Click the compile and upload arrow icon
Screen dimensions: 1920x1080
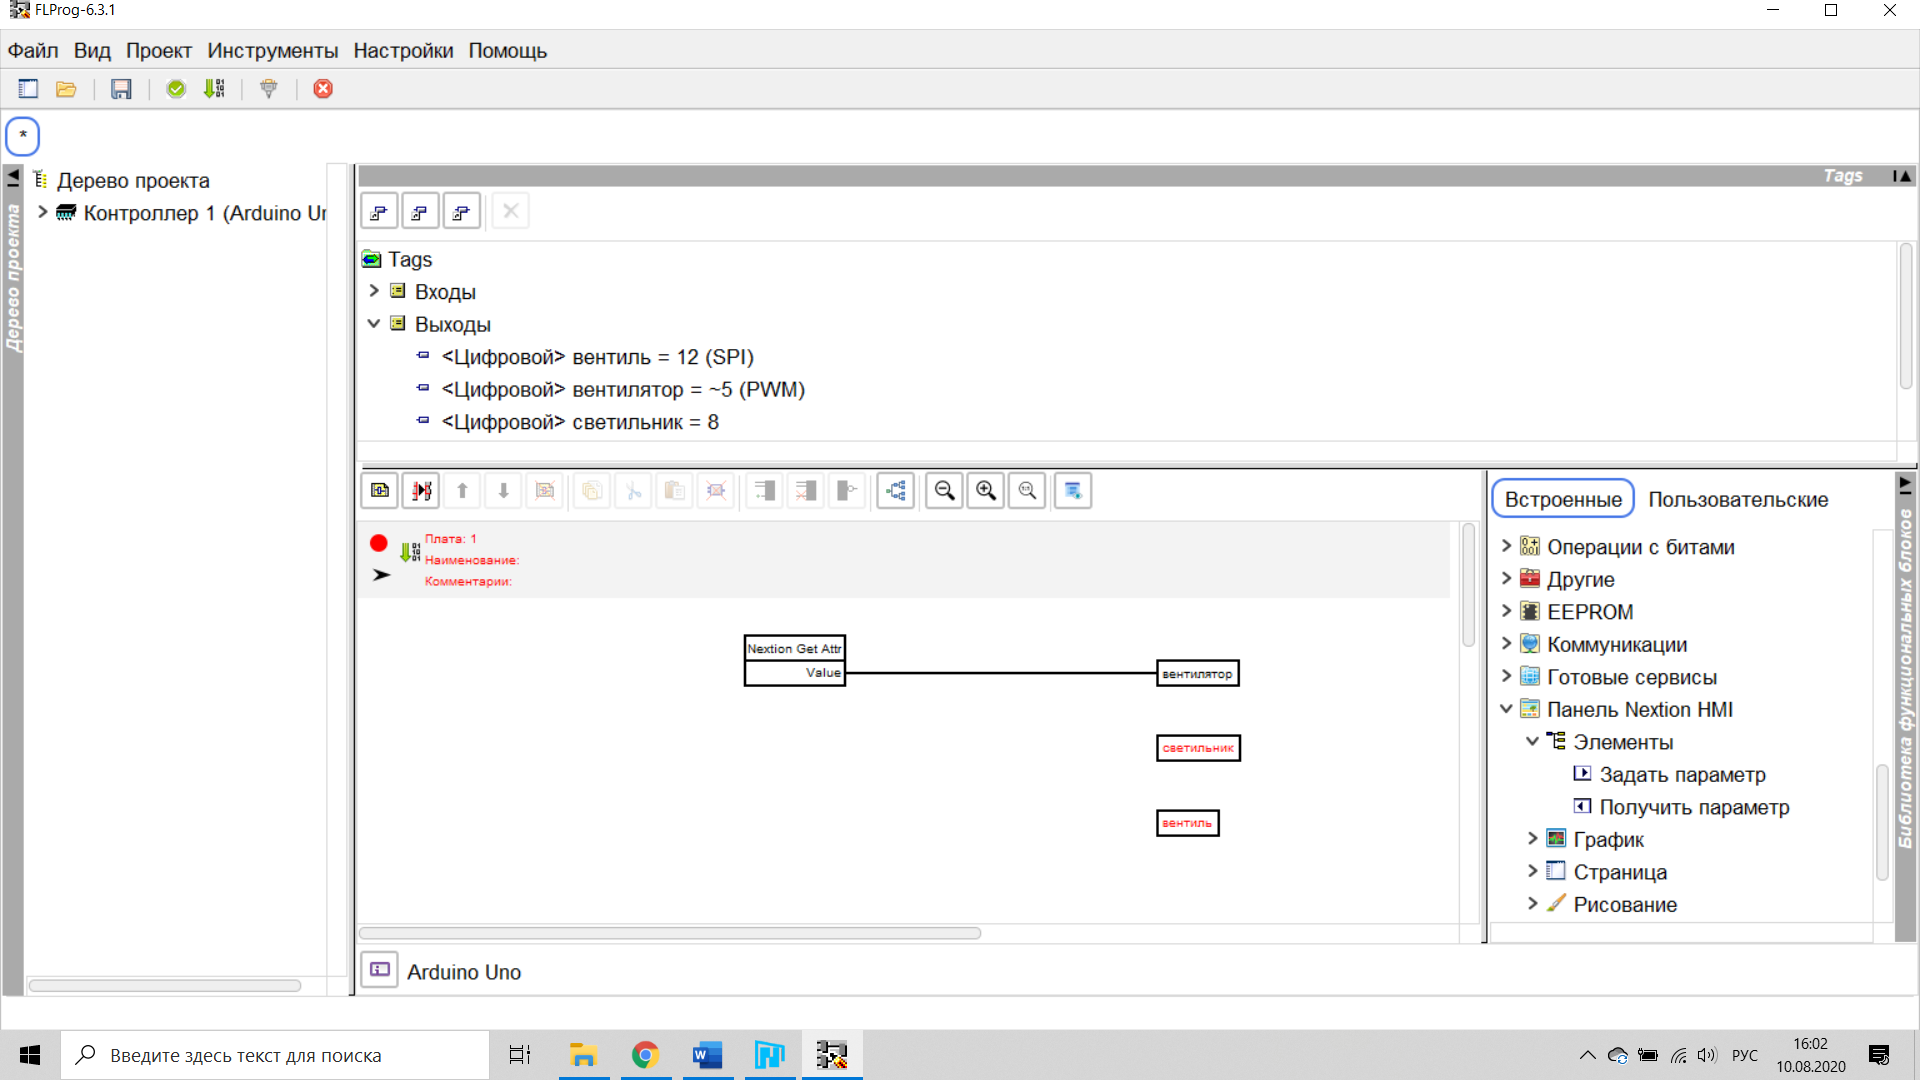point(214,89)
